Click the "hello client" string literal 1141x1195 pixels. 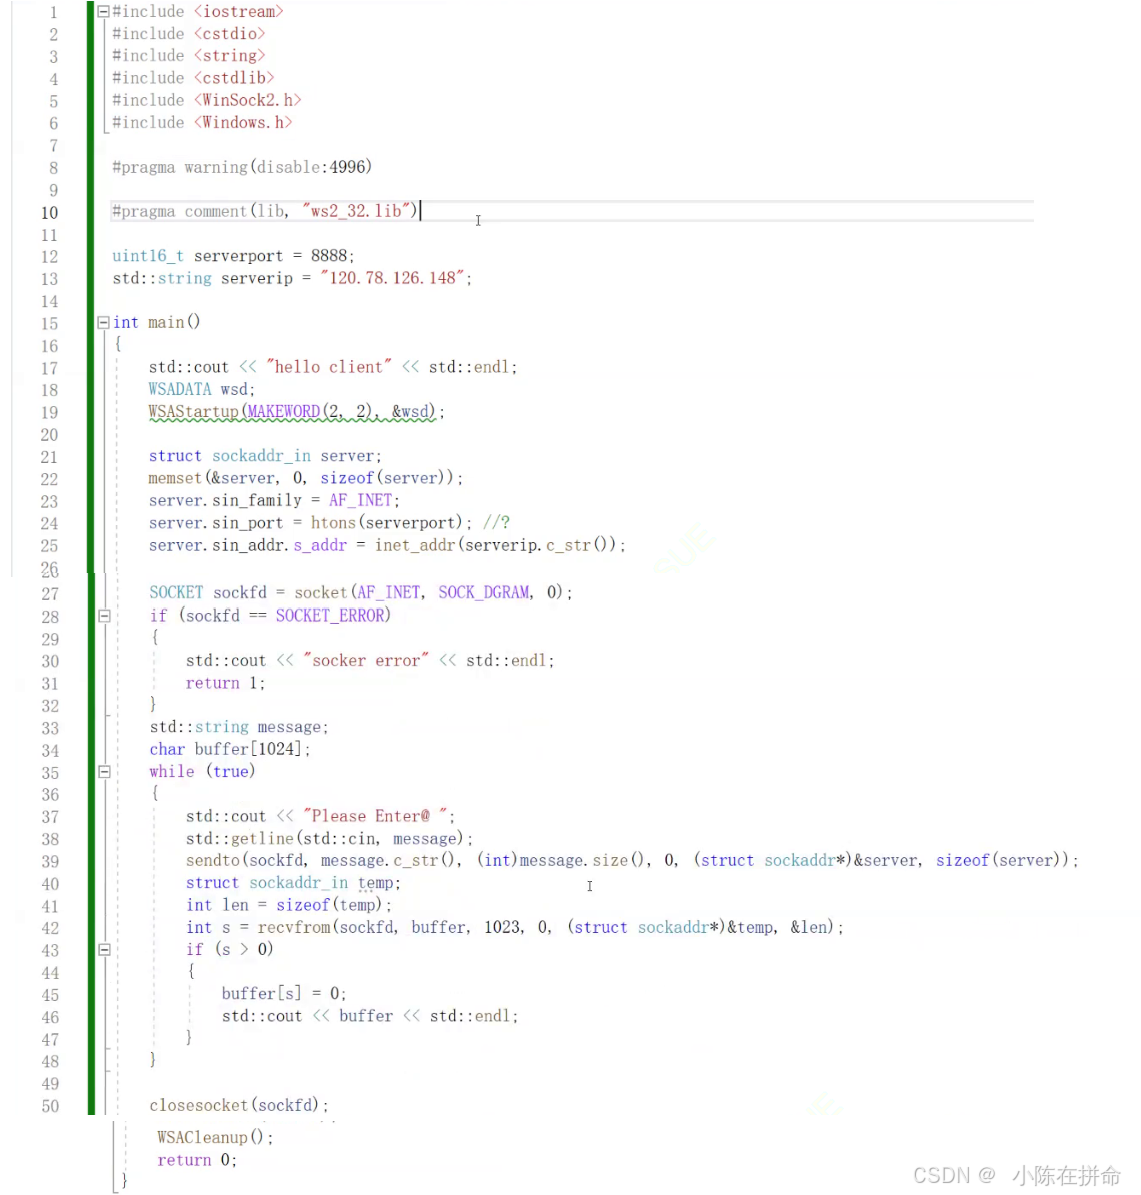(329, 367)
